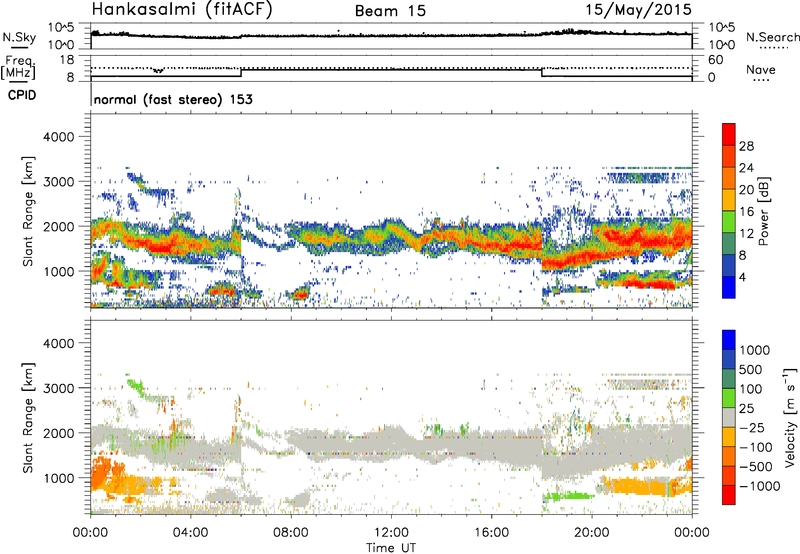Pick the red top segment of Power color bar

click(729, 134)
